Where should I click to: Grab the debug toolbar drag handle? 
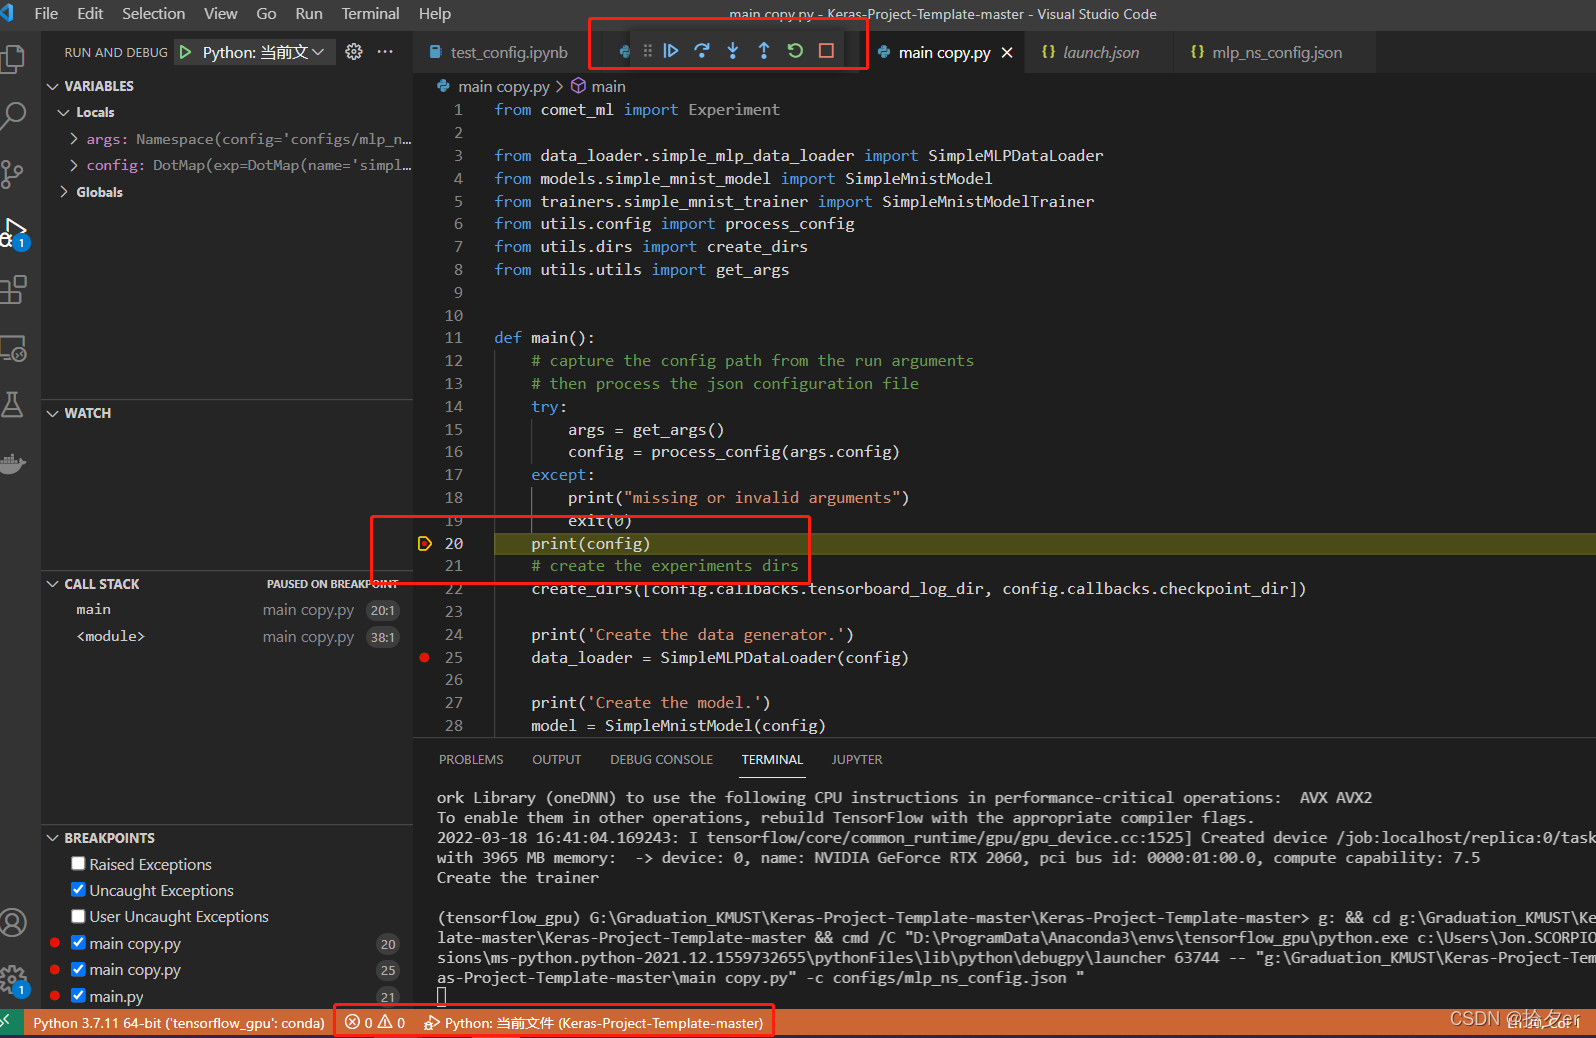click(x=647, y=51)
